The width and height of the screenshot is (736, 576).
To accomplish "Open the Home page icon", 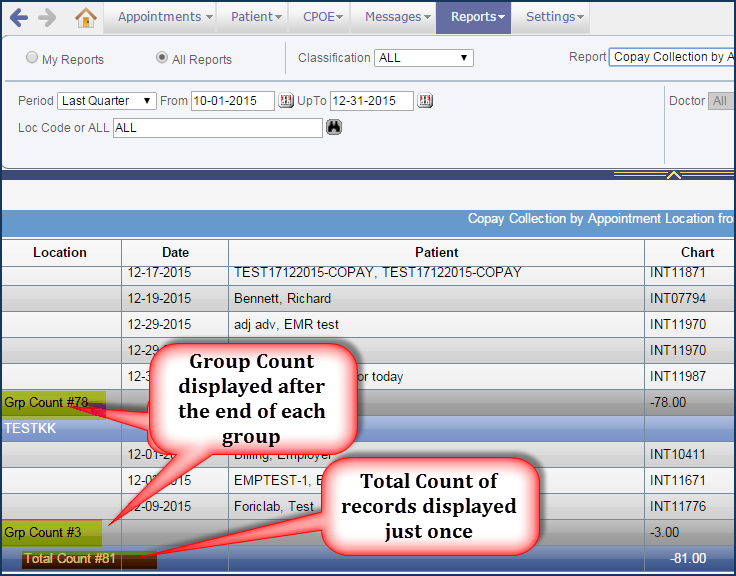I will coord(86,17).
